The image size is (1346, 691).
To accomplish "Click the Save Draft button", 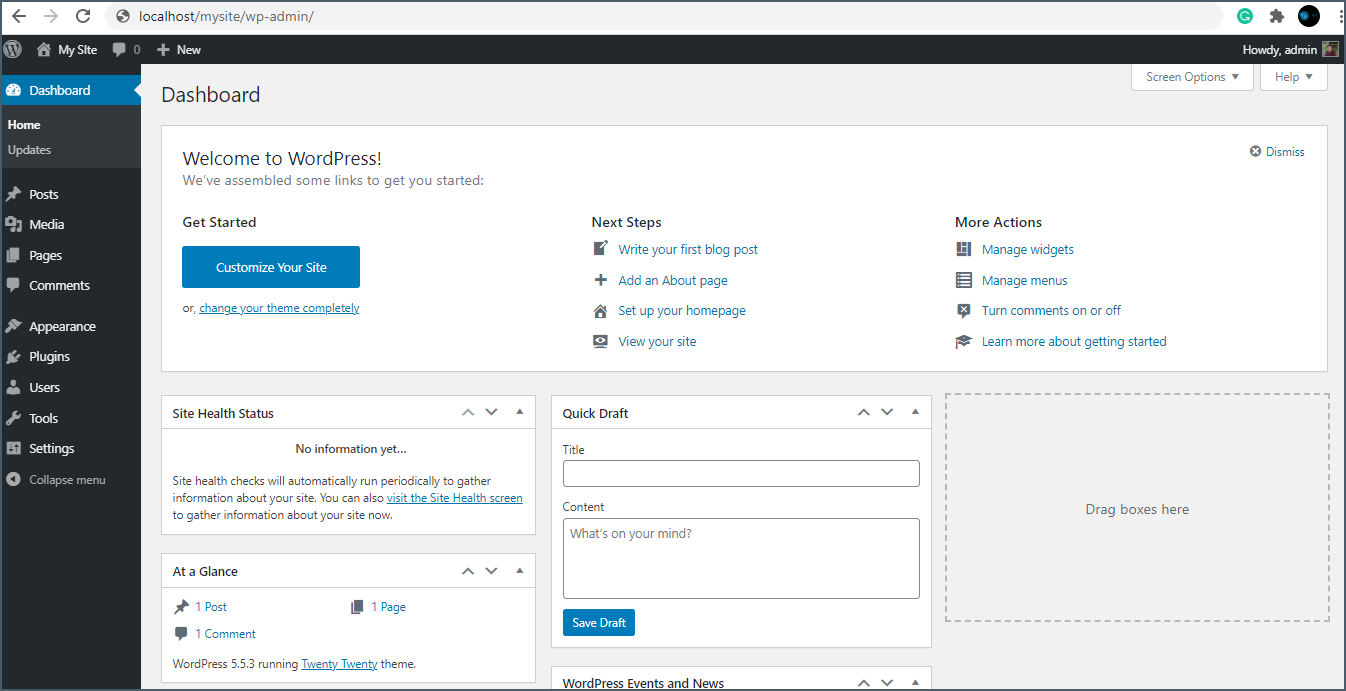I will (599, 622).
